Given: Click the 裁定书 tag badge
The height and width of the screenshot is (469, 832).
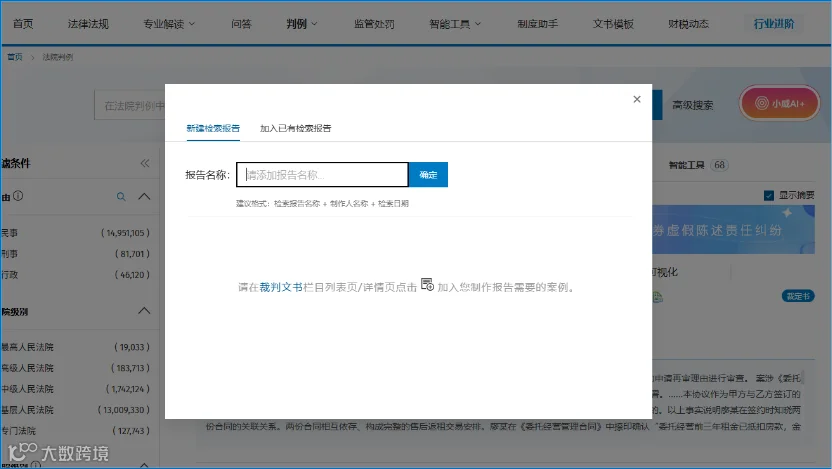Looking at the screenshot, I should [798, 296].
